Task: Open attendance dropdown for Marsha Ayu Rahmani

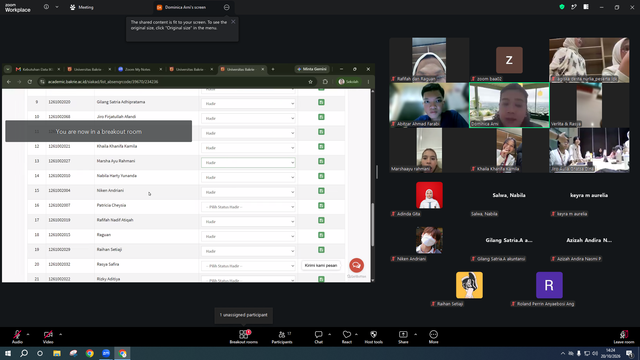Action: click(x=248, y=162)
